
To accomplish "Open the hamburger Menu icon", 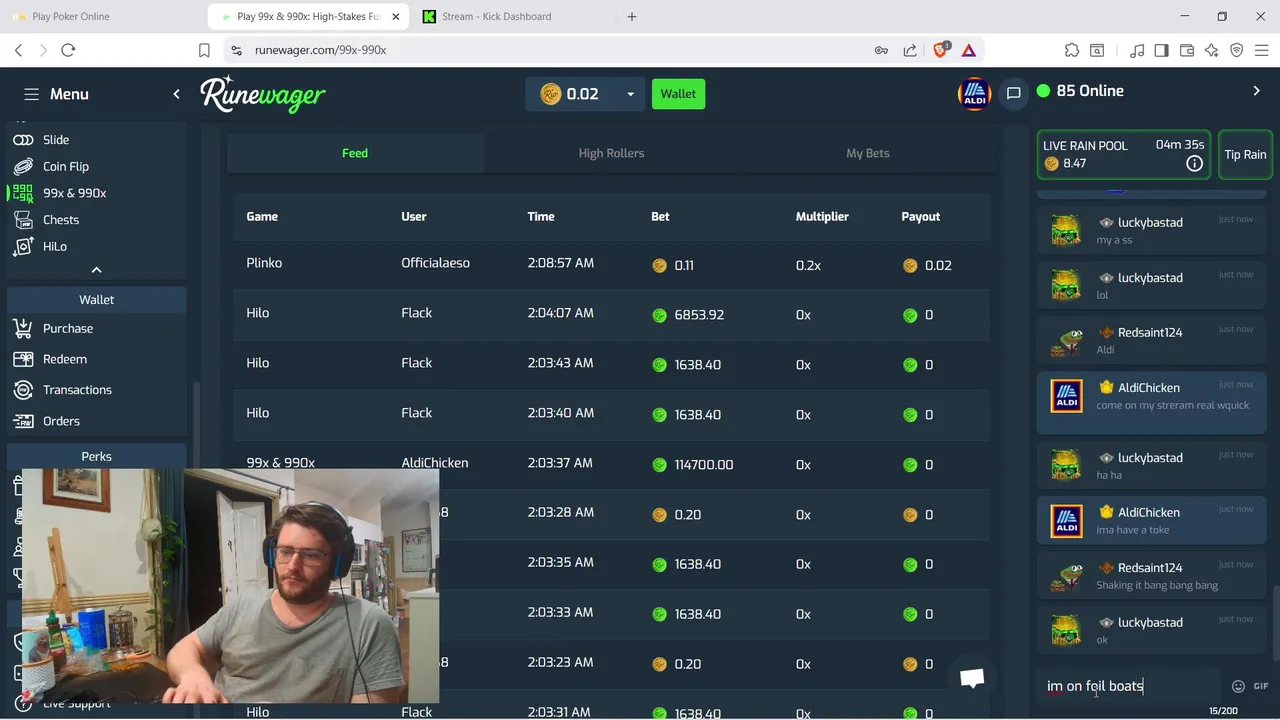I will [x=32, y=94].
